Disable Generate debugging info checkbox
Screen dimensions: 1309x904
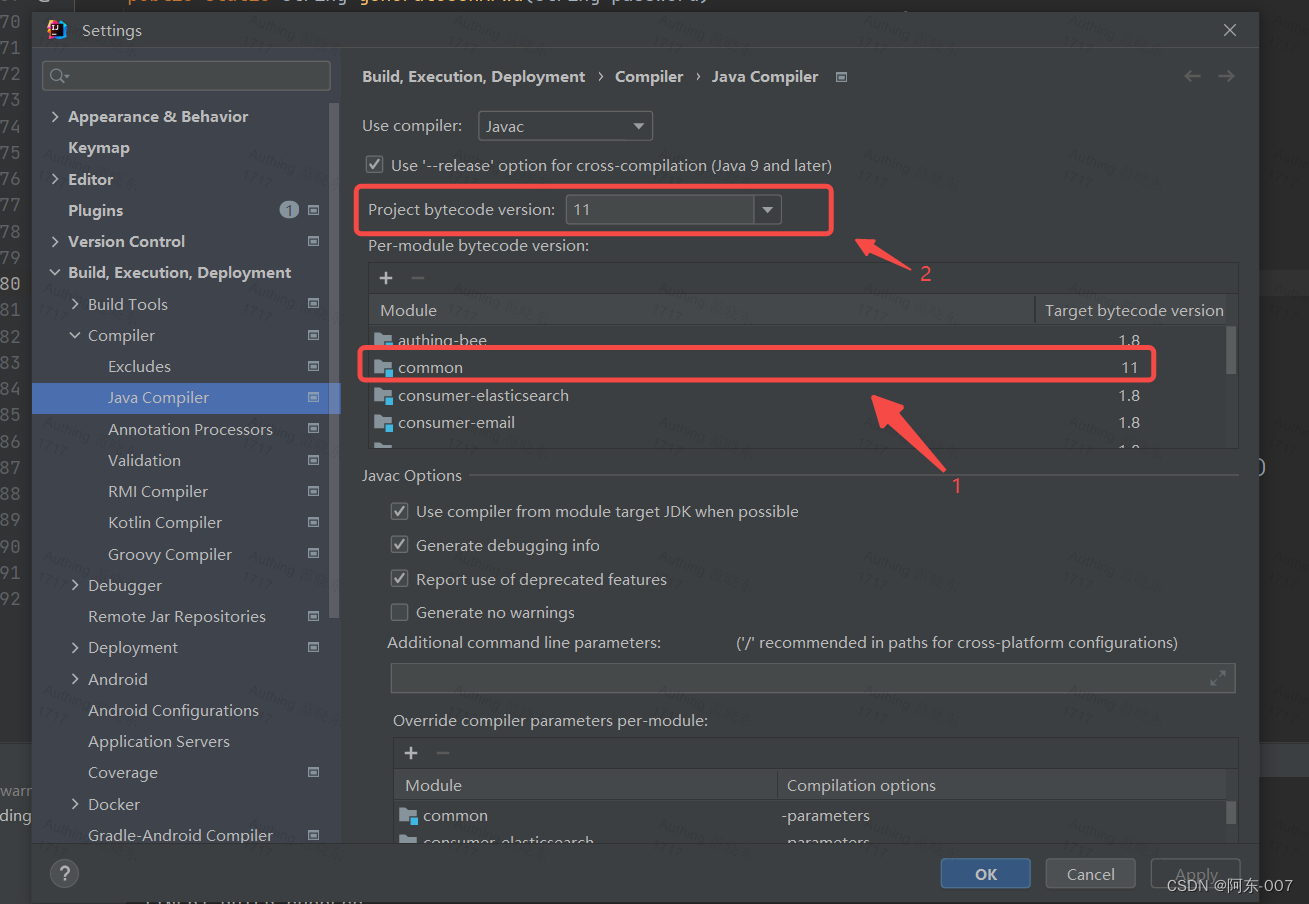point(399,545)
